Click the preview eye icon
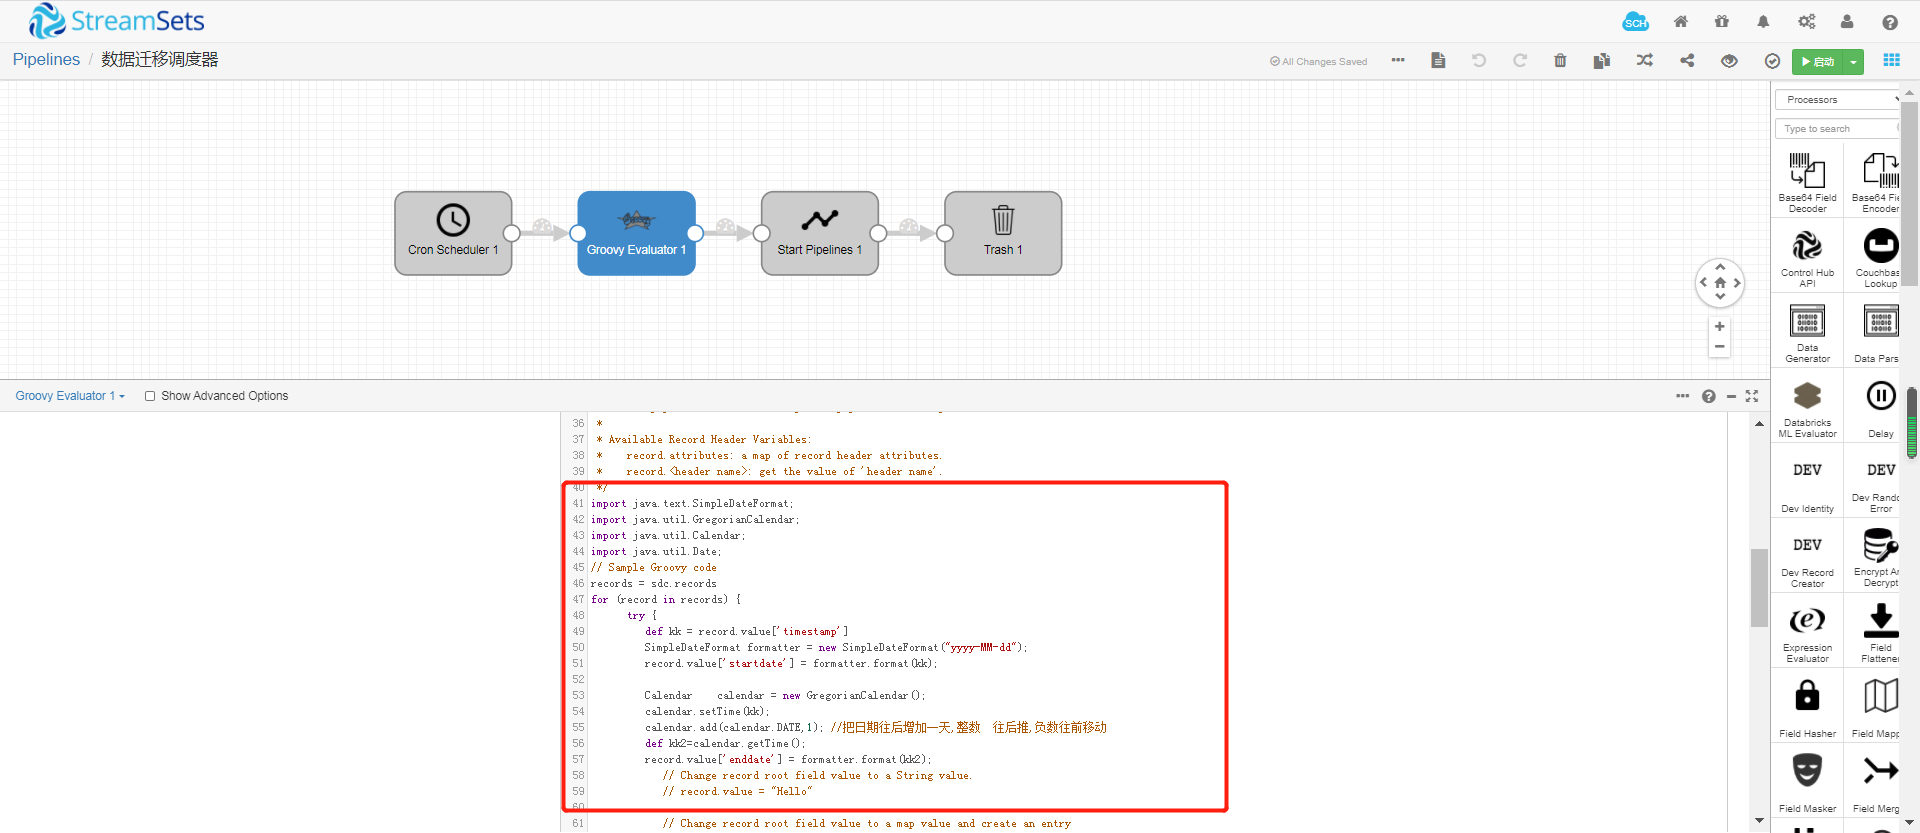 point(1729,61)
